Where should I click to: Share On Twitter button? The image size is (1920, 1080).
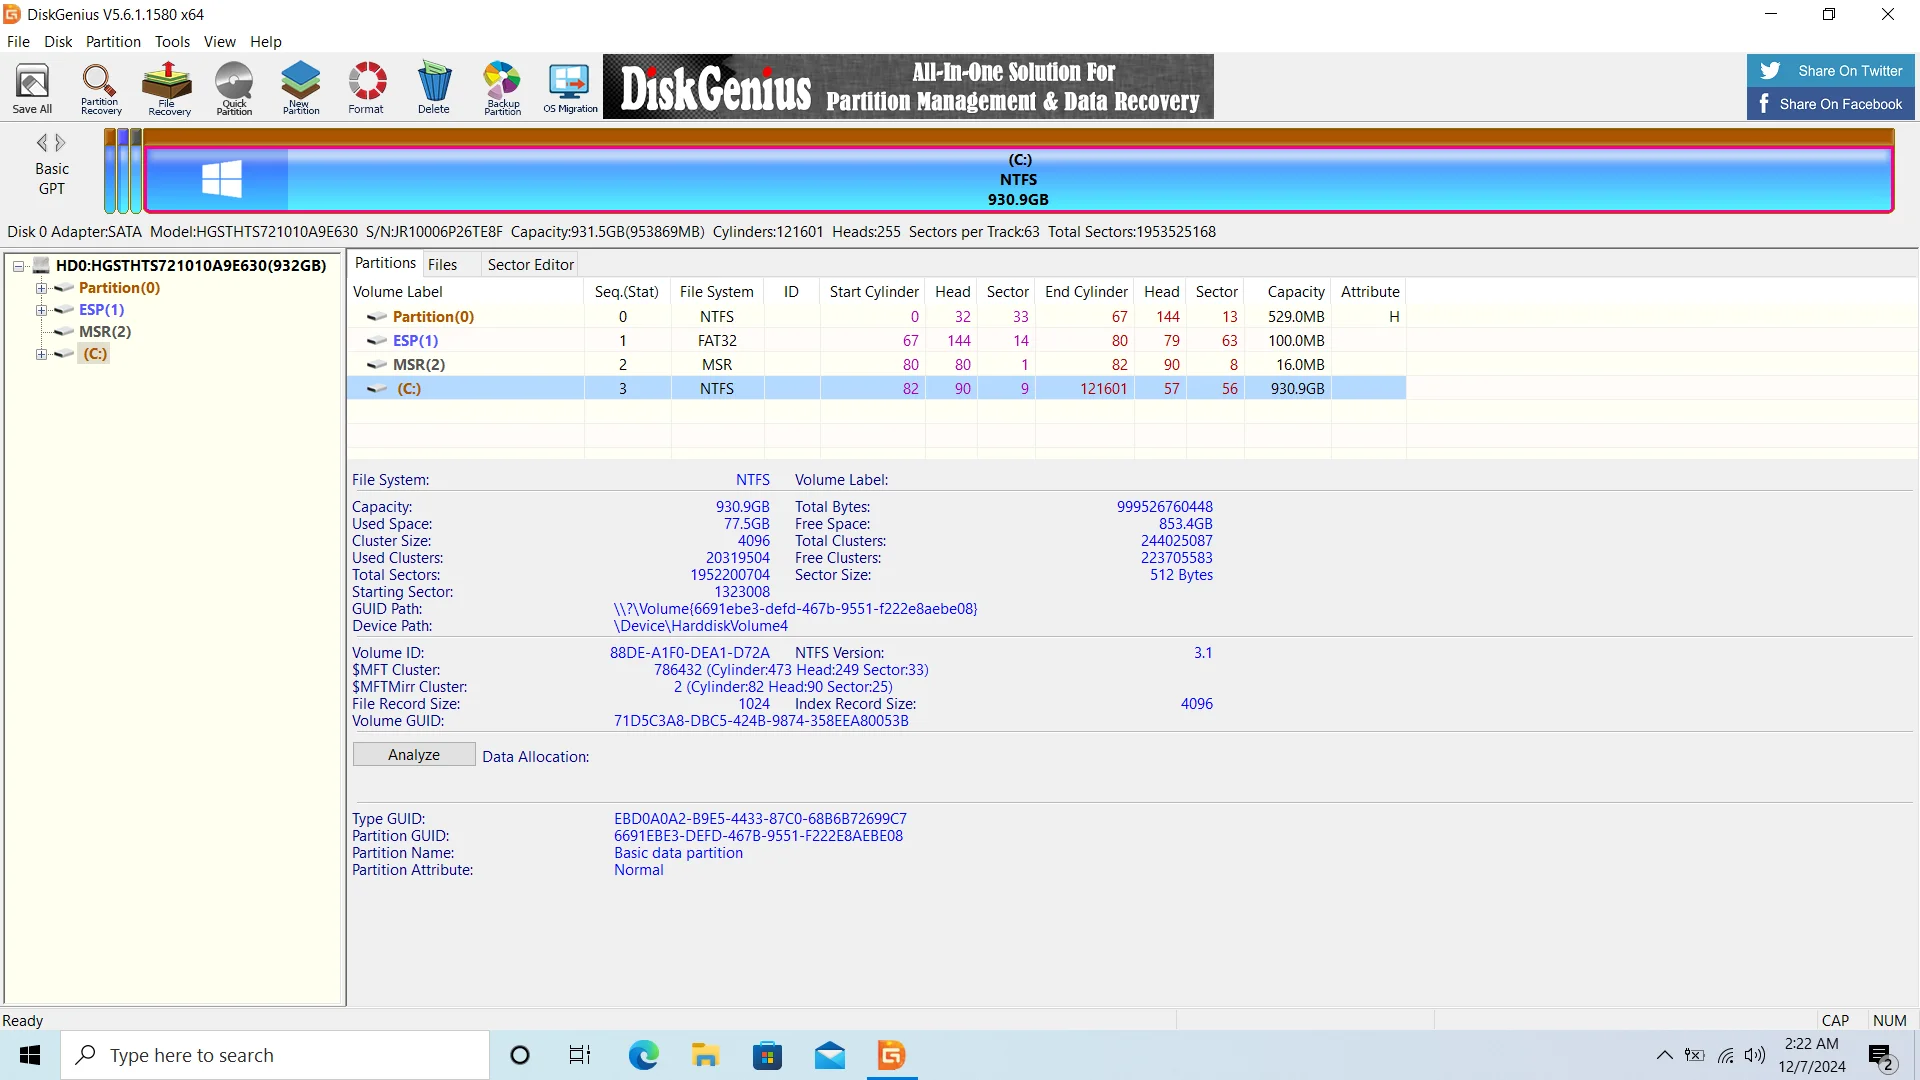[1830, 71]
